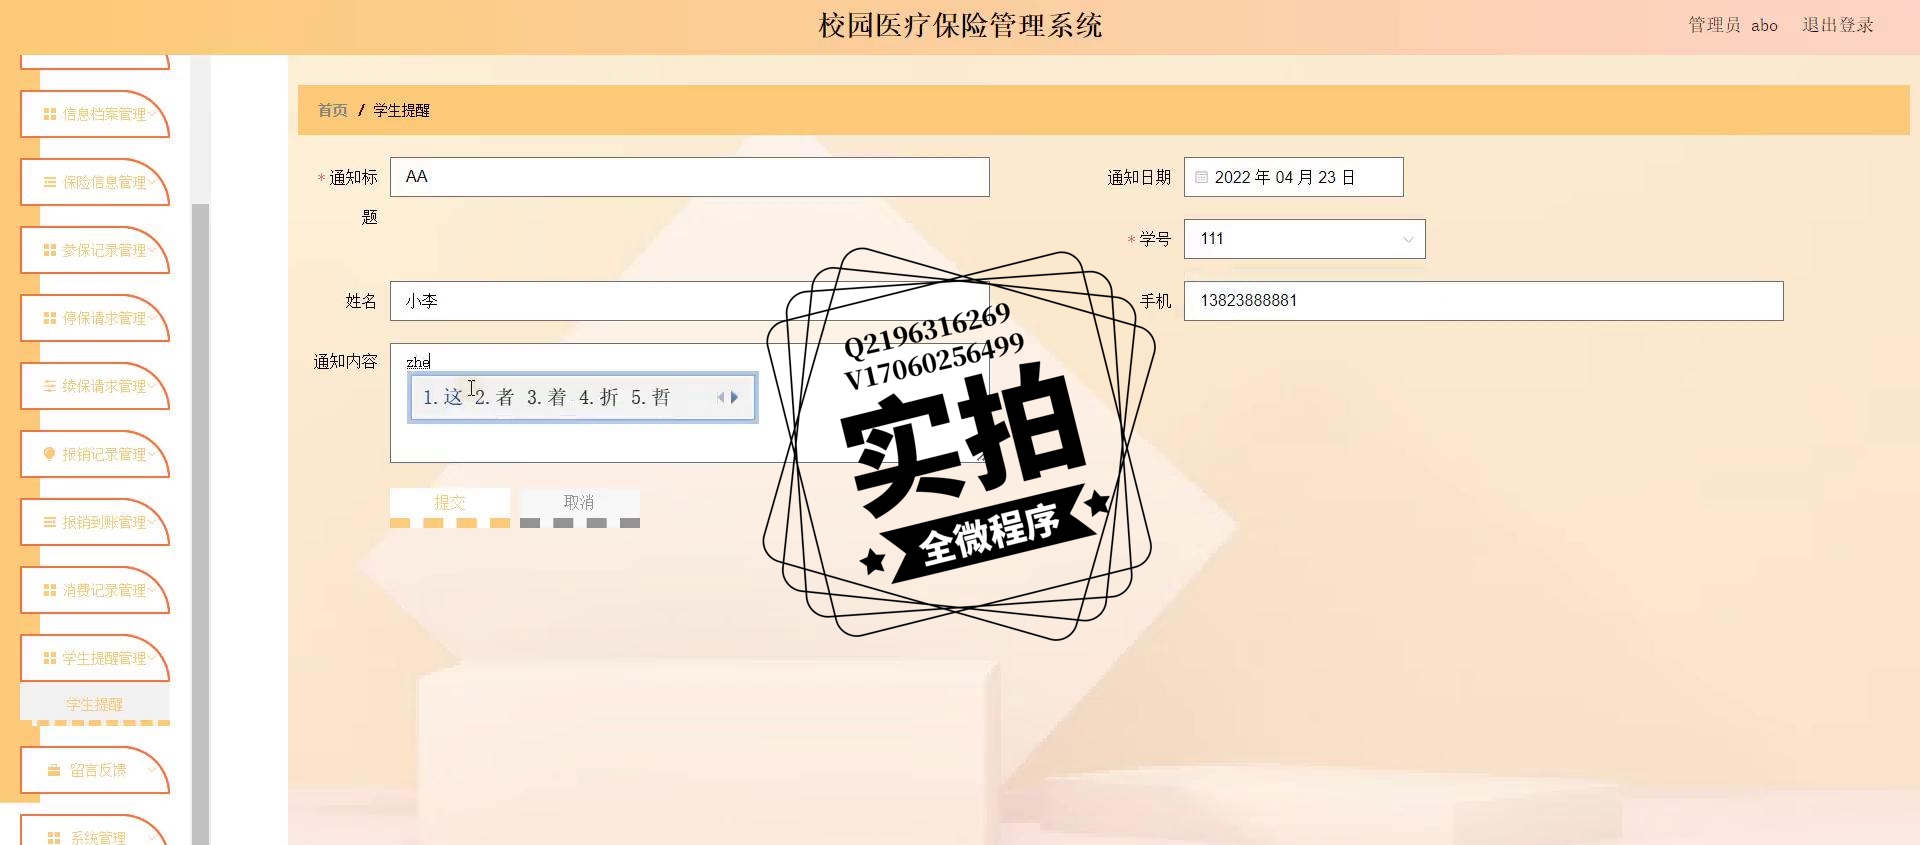This screenshot has height=845, width=1920.
Task: Collapse the 学生提醒管理 menu
Action: (95, 658)
